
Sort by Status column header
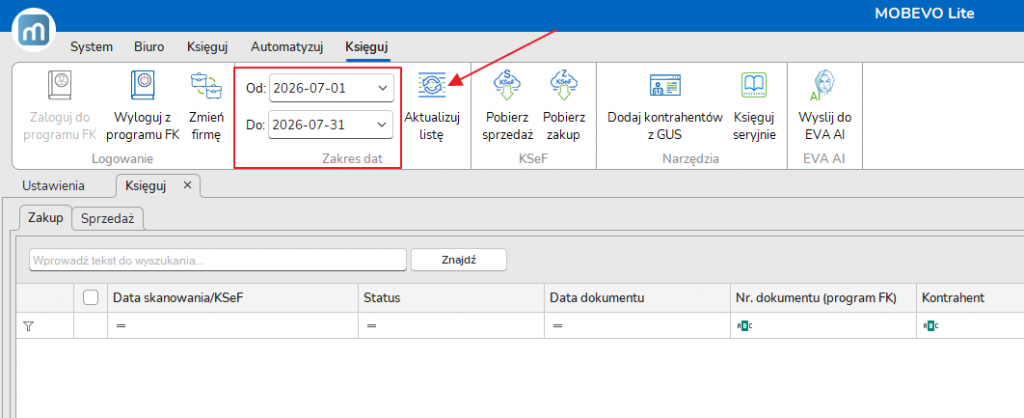click(x=451, y=298)
